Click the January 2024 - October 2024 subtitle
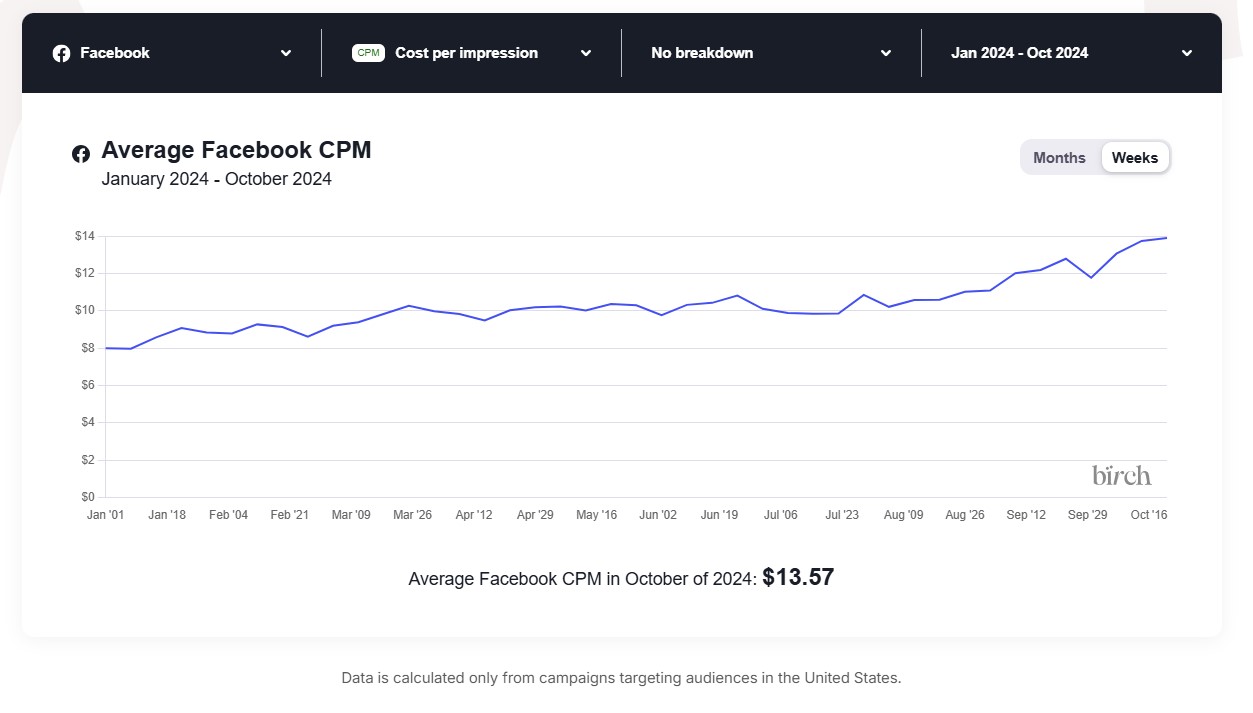 217,179
